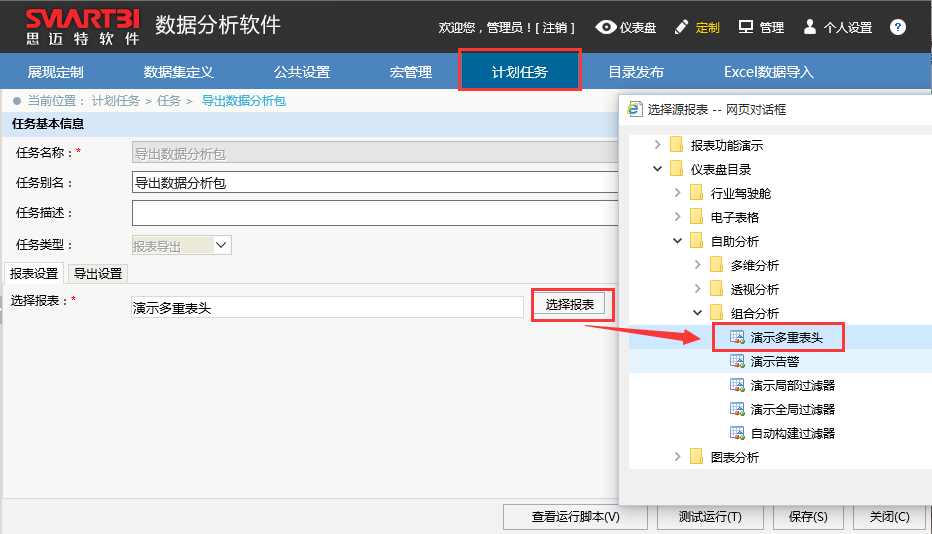Open the 展现定制 menu tab
932x534 pixels.
(55, 72)
